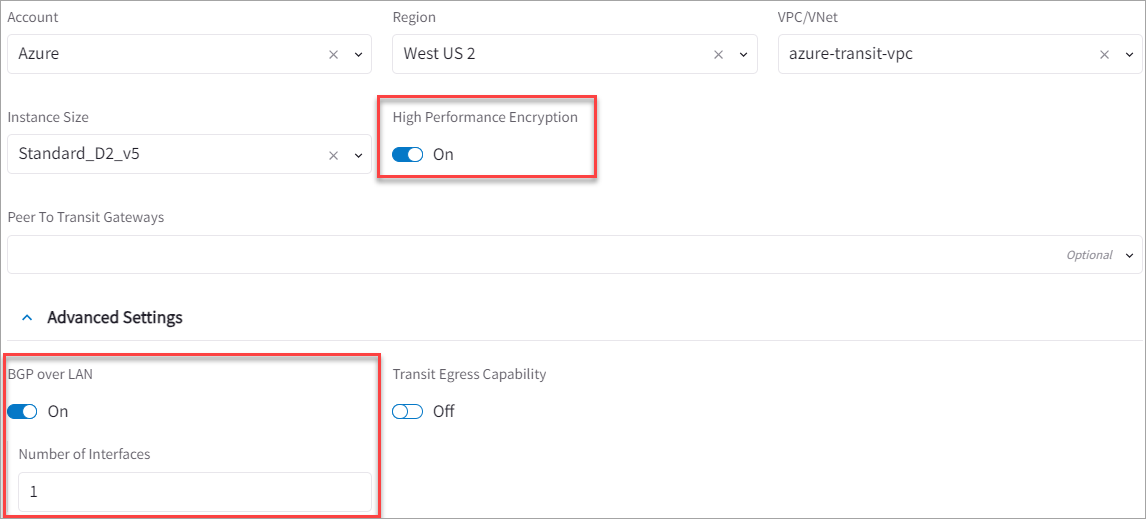Image resolution: width=1146 pixels, height=519 pixels.
Task: Turn off High Performance Encryption
Action: pos(408,155)
